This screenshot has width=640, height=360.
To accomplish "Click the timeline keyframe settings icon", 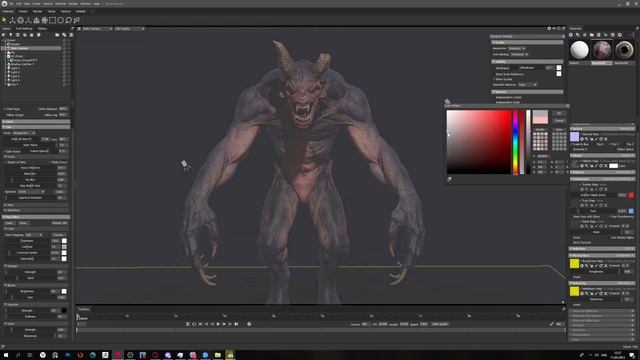I will click(x=249, y=324).
